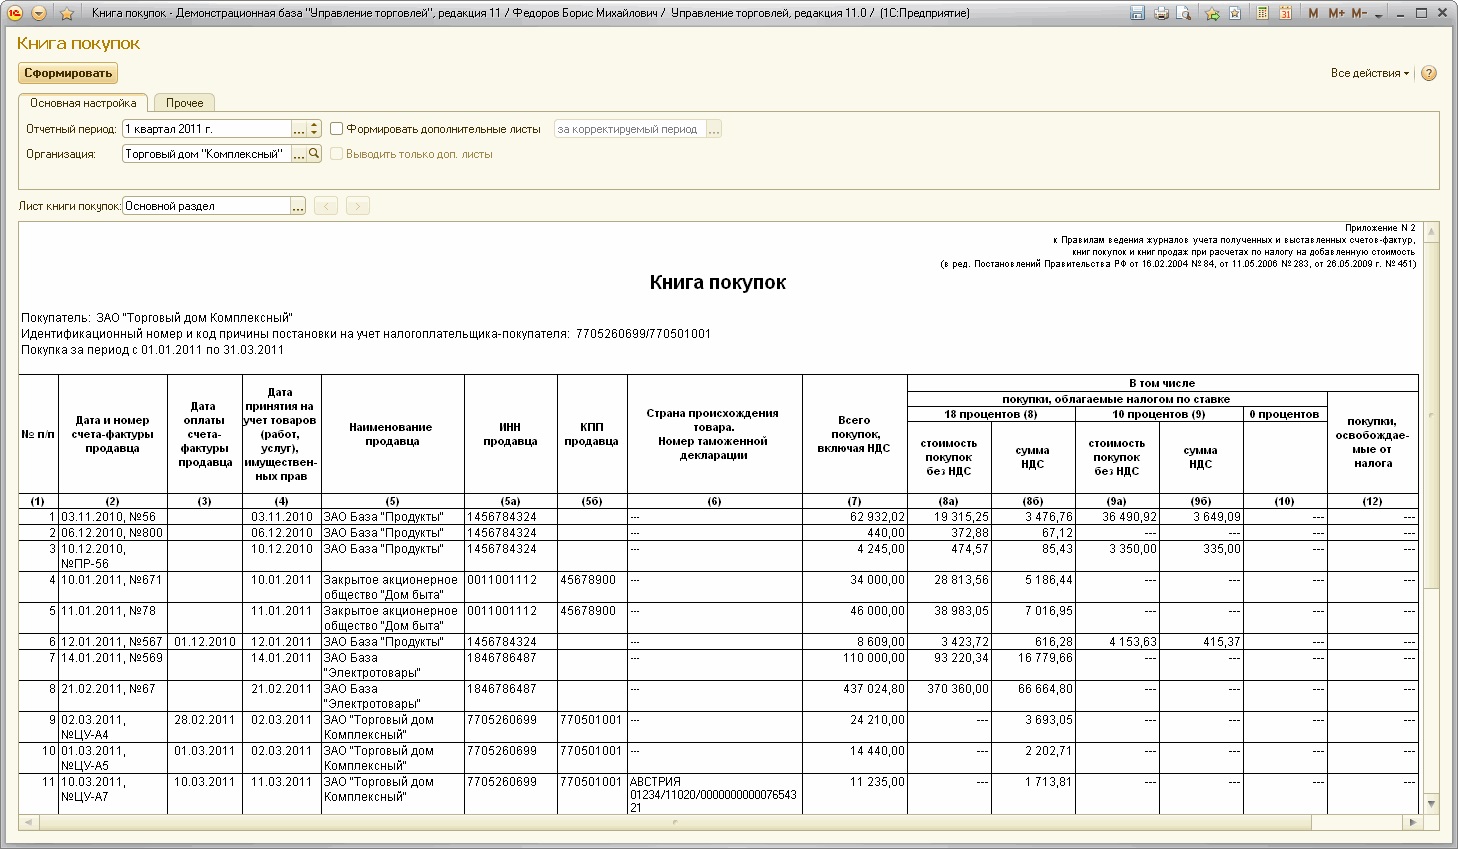This screenshot has height=849, width=1458.
Task: Enable Формировать дополнительные листы checkbox
Action: 337,129
